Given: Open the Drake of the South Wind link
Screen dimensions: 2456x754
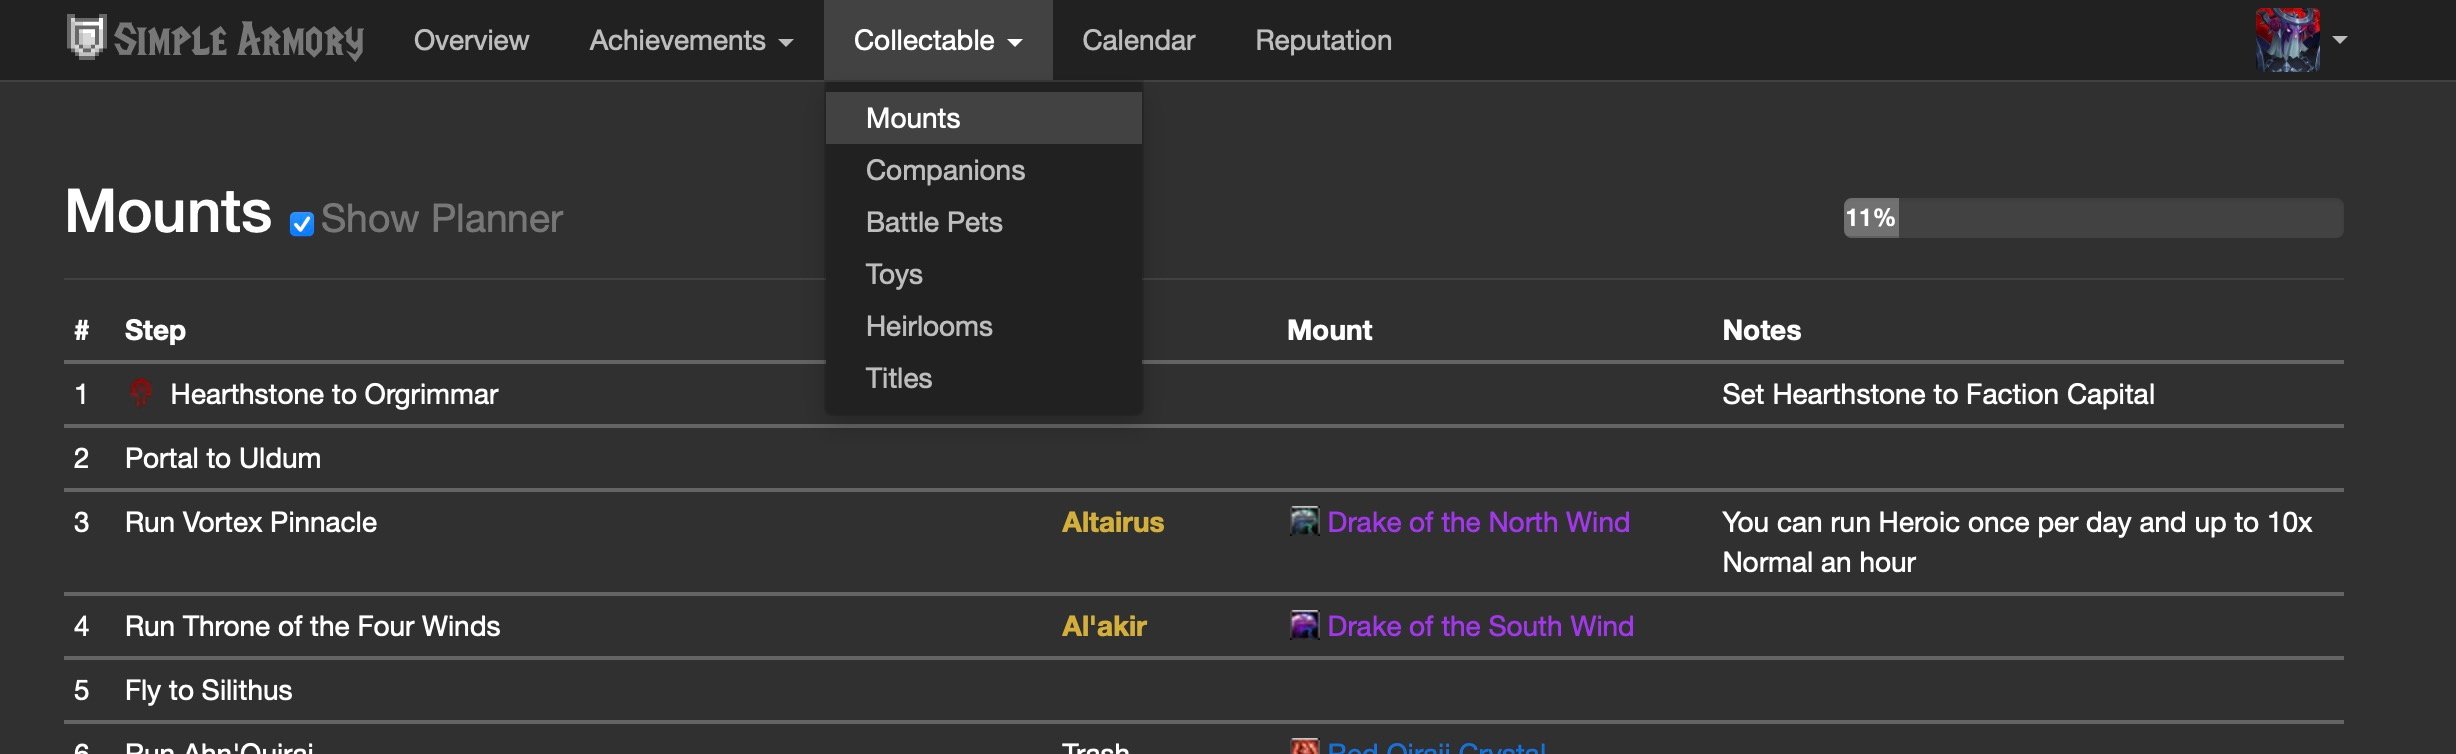Looking at the screenshot, I should tap(1480, 626).
